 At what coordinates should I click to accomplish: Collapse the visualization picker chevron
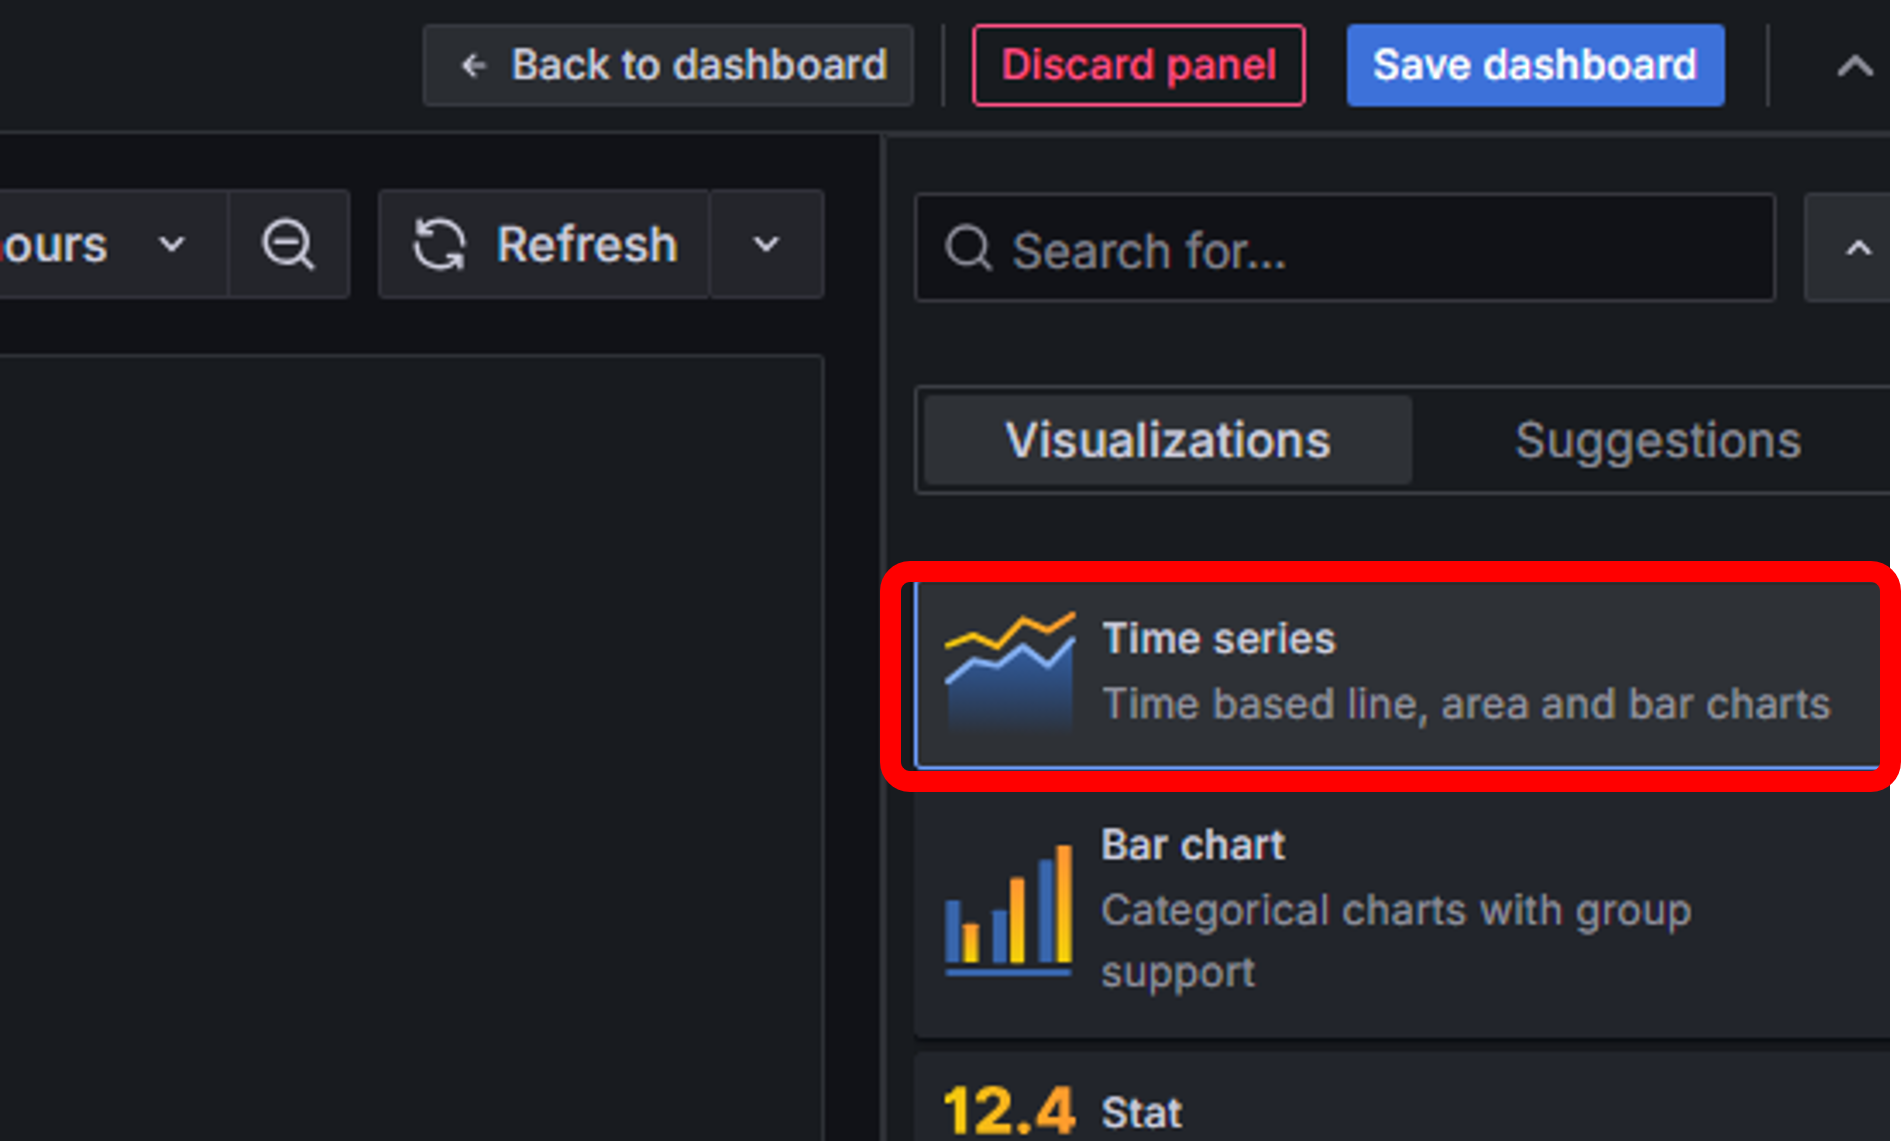point(1857,248)
